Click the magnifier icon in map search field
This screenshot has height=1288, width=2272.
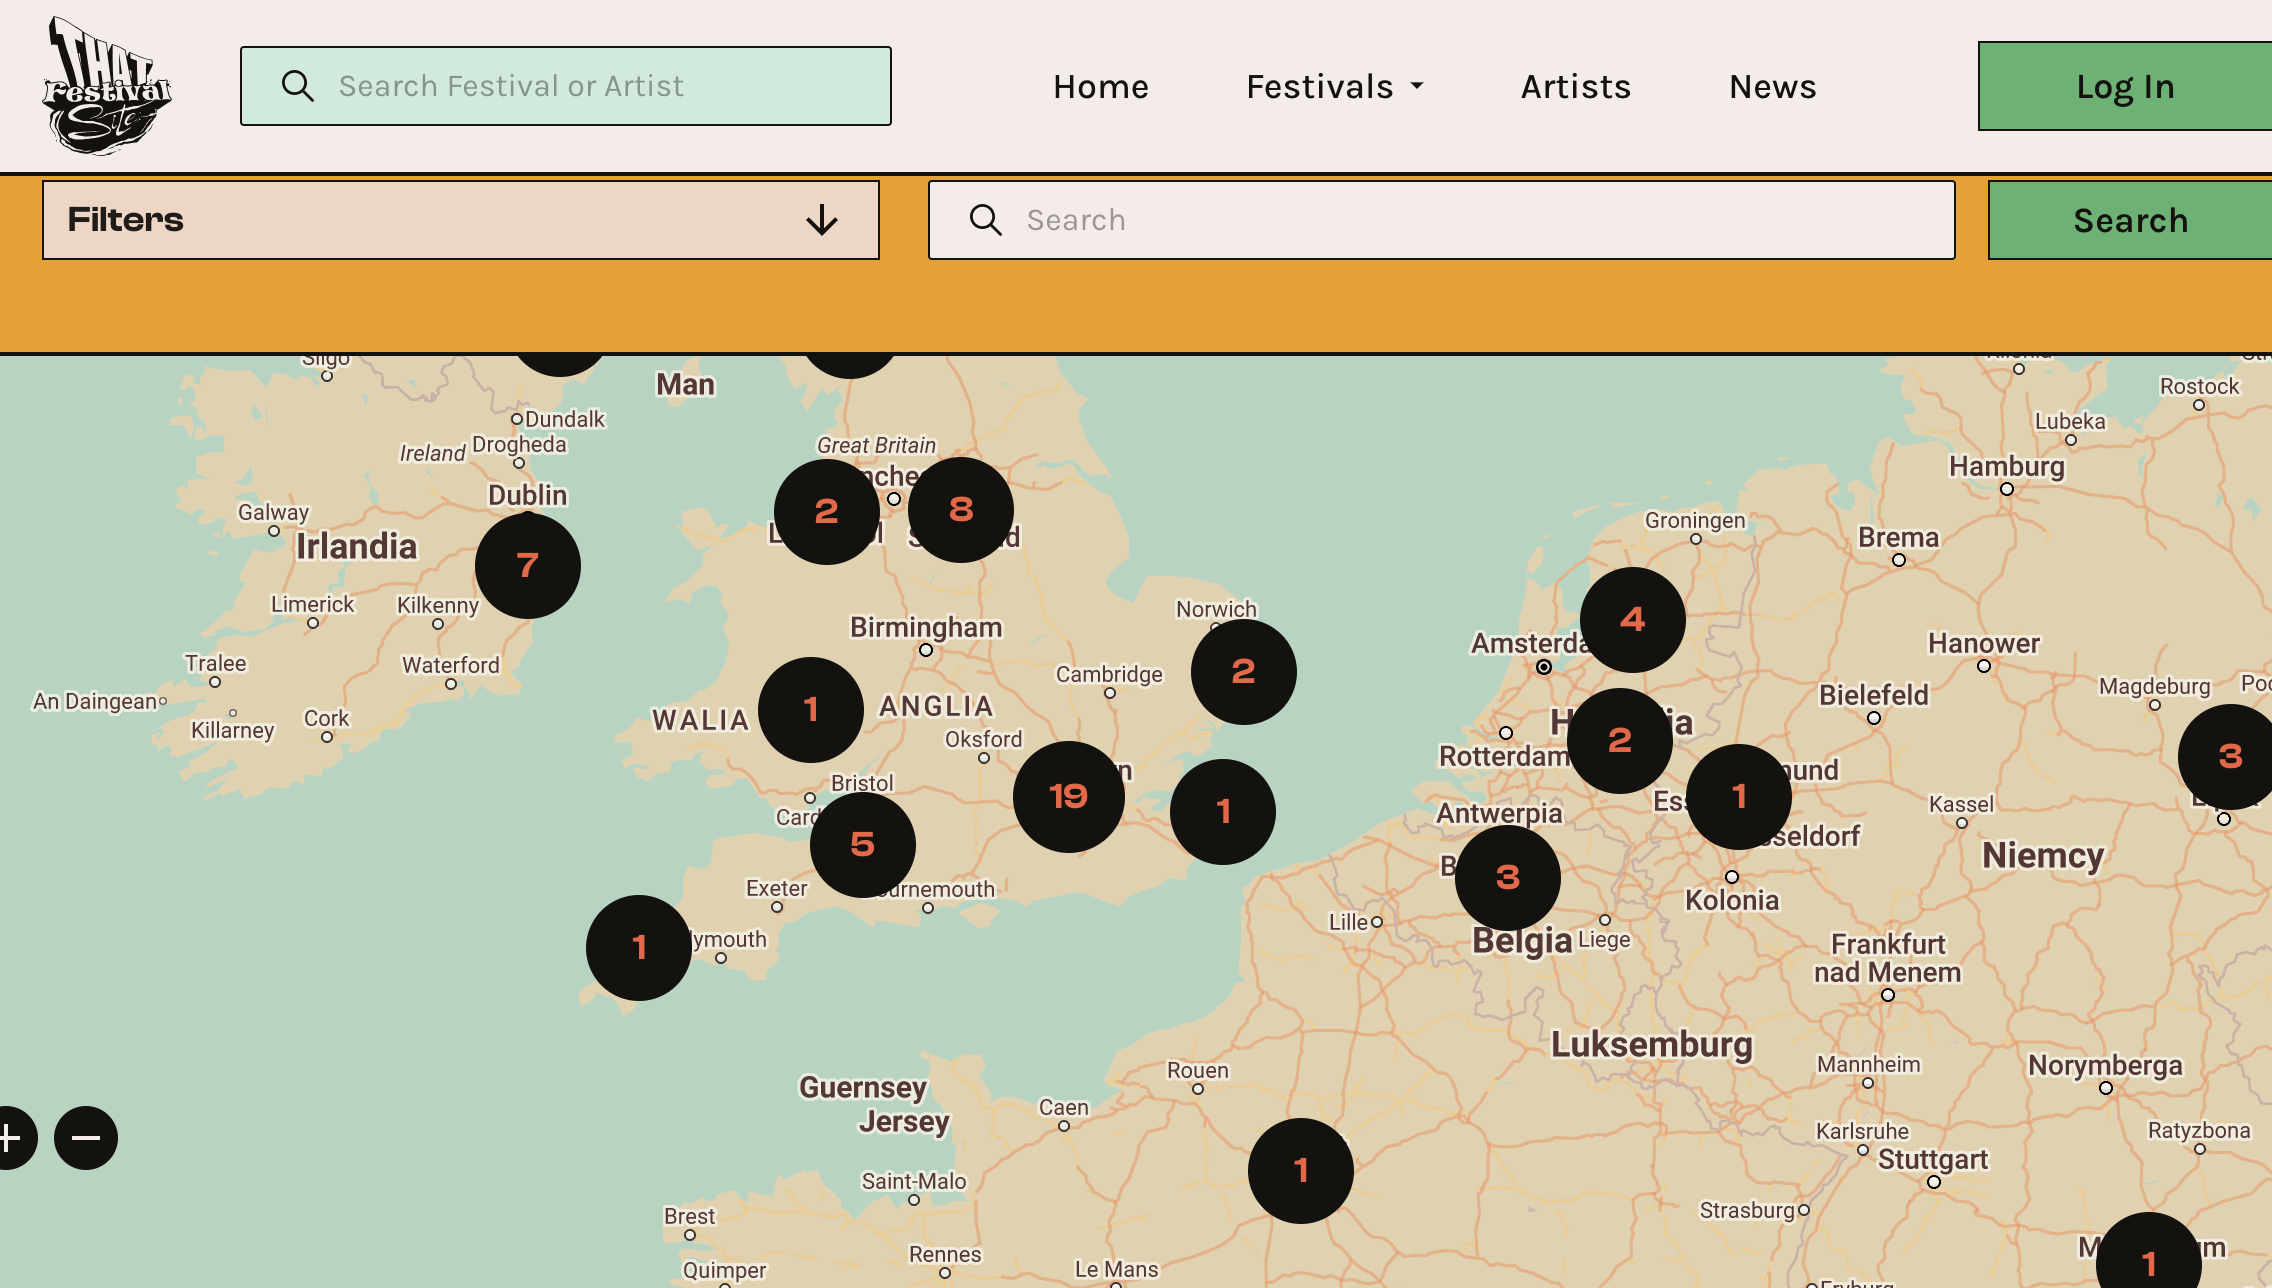click(985, 220)
